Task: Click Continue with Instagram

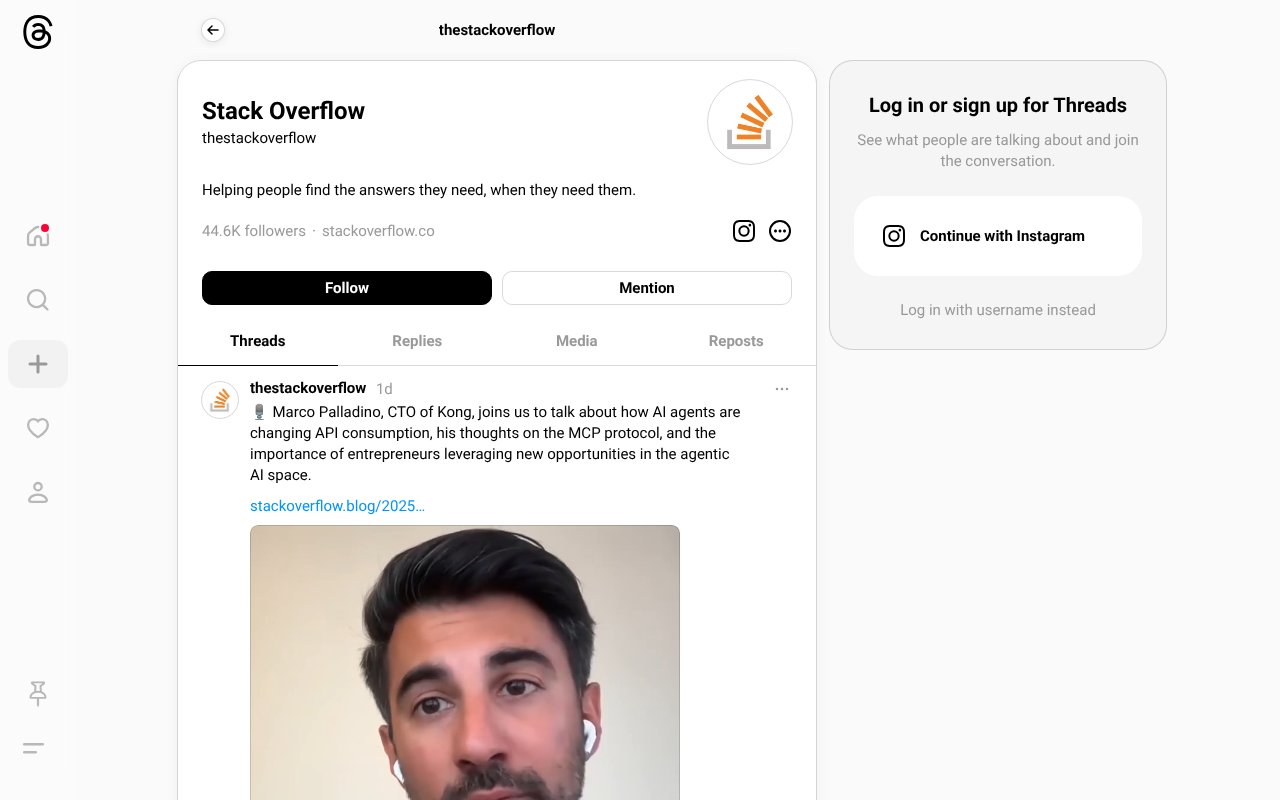Action: [x=998, y=236]
